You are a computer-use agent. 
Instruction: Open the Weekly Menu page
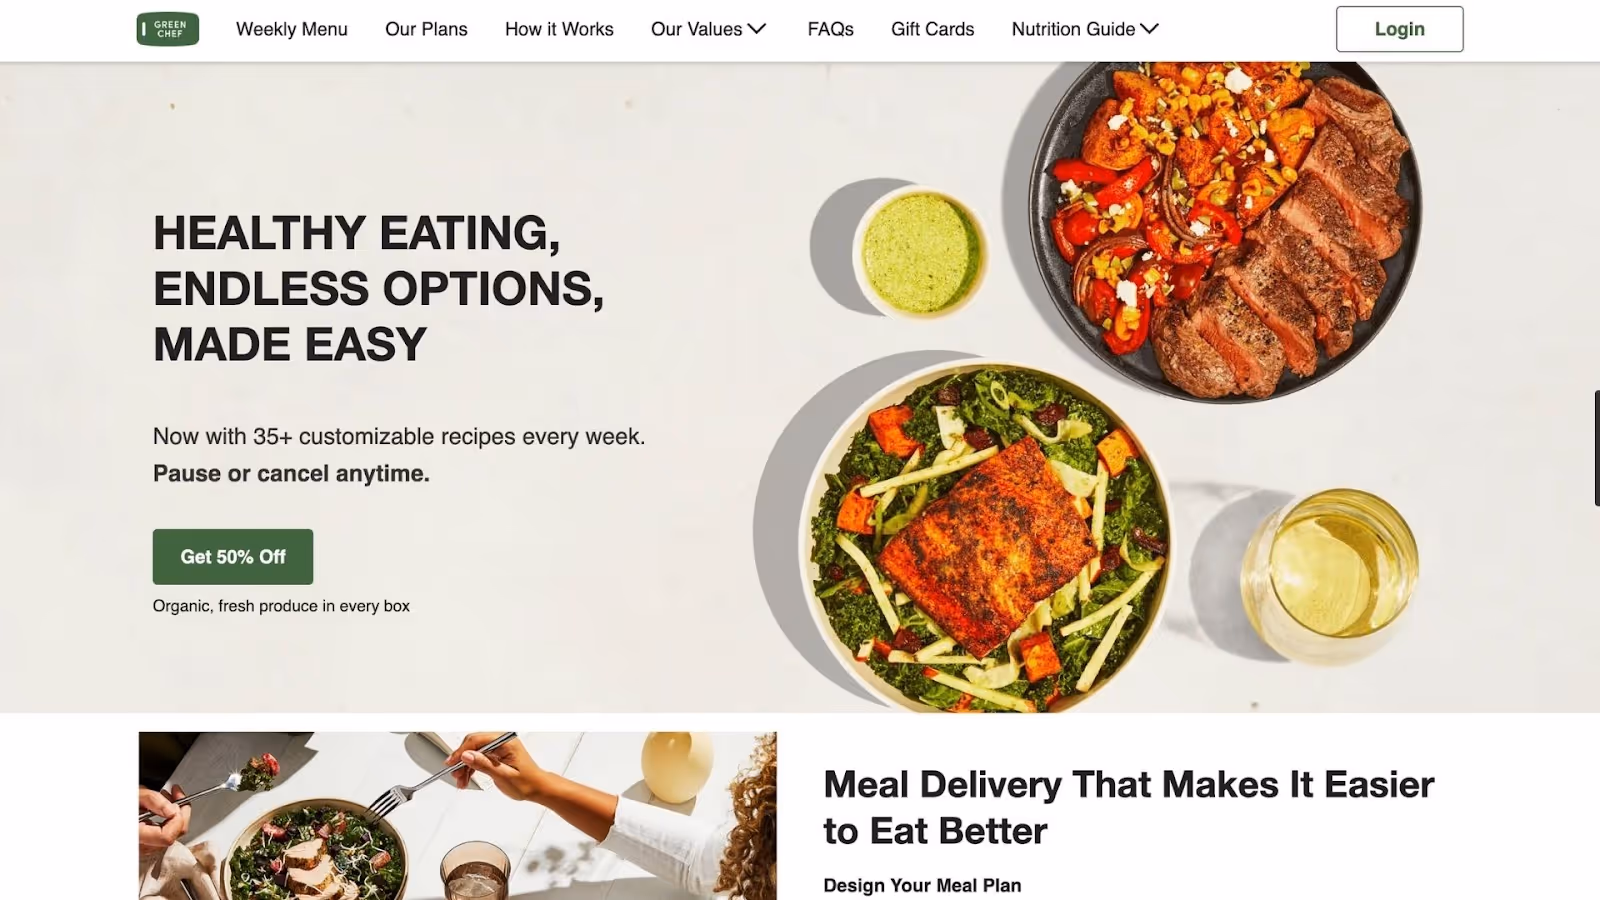click(292, 29)
